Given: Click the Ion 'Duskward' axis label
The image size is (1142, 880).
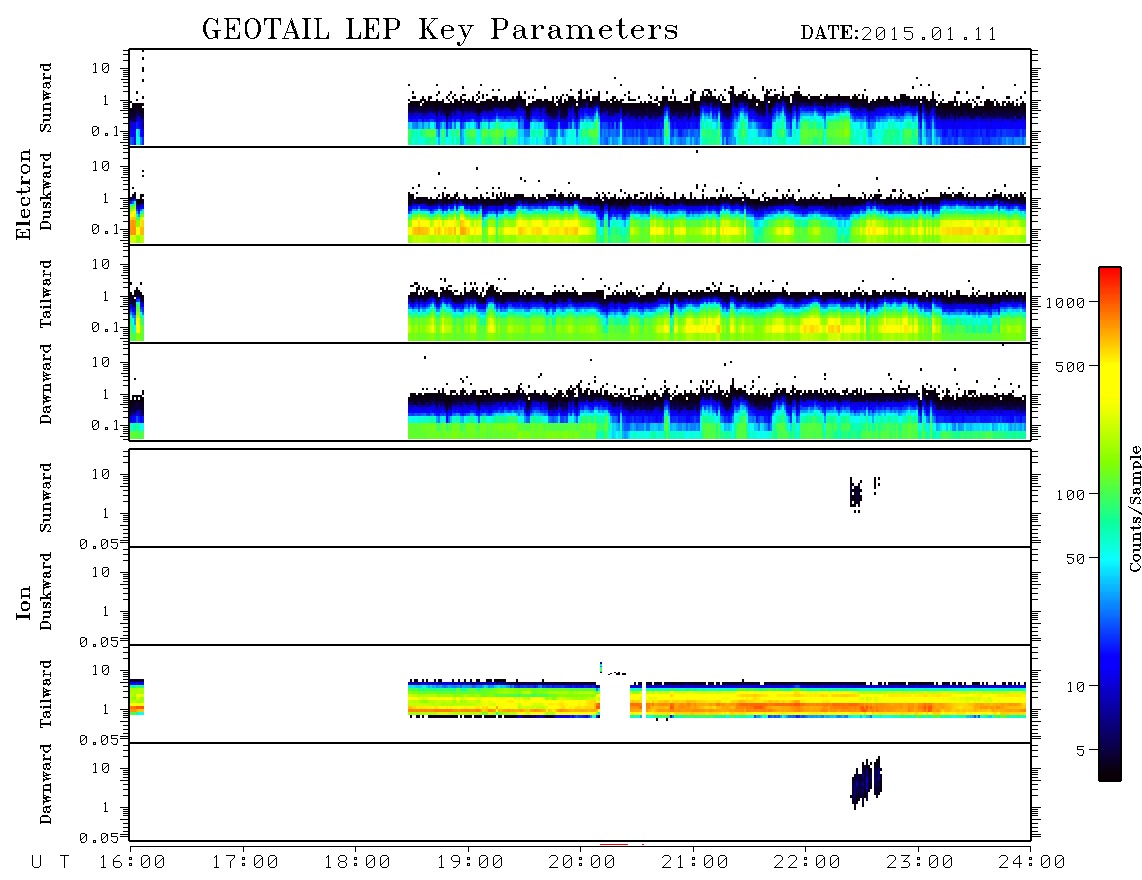Looking at the screenshot, I should click(x=46, y=592).
